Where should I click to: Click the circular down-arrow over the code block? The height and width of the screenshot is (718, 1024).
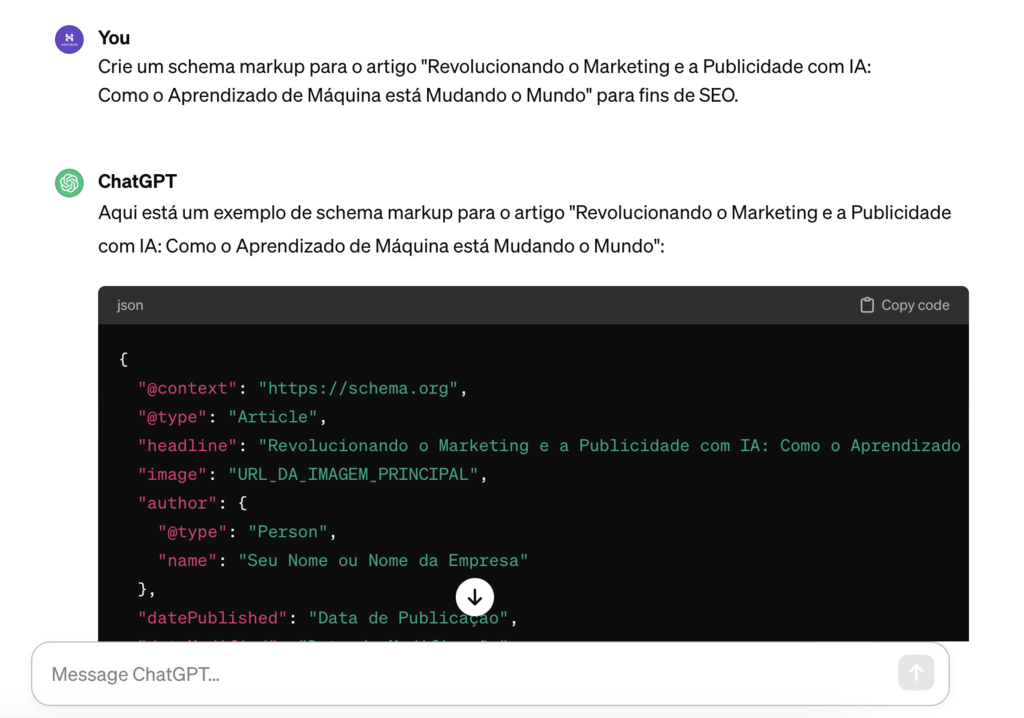[x=474, y=597]
